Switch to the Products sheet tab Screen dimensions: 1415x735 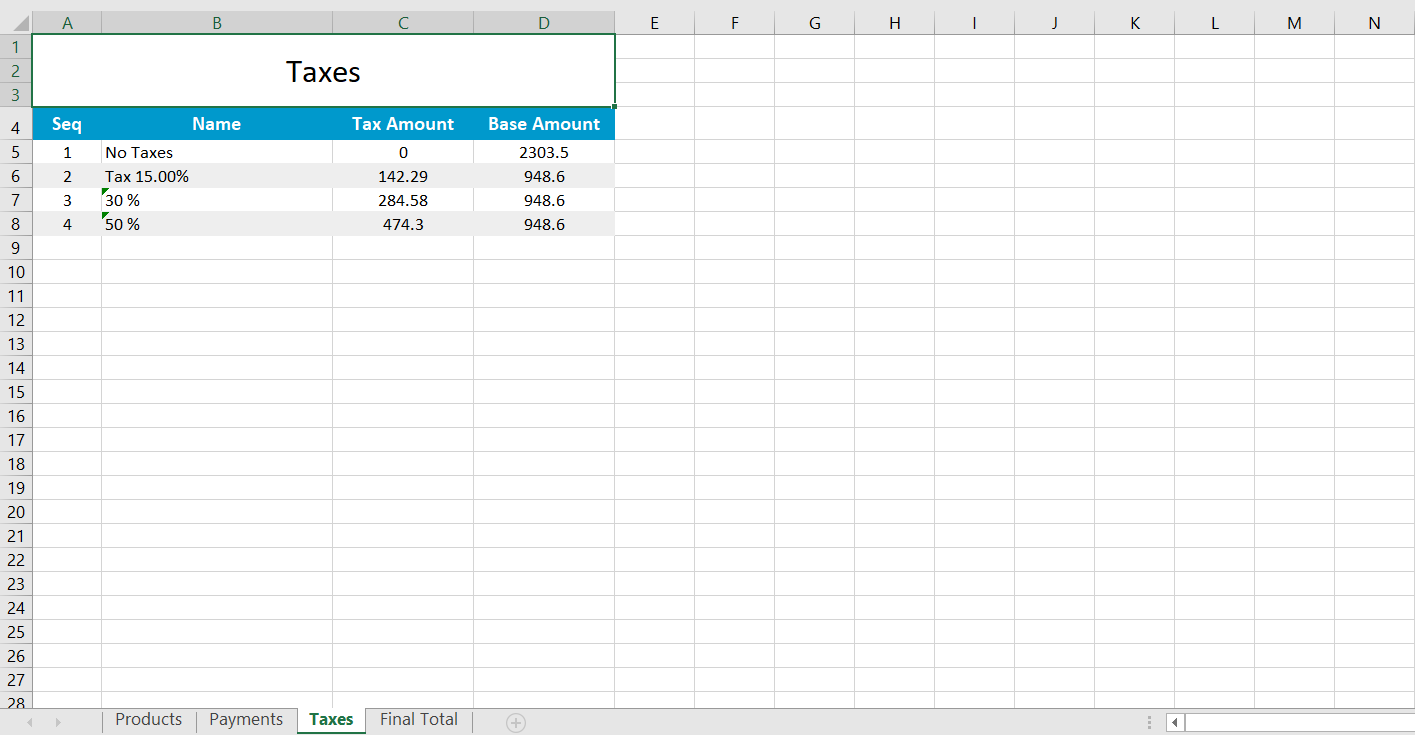[148, 719]
